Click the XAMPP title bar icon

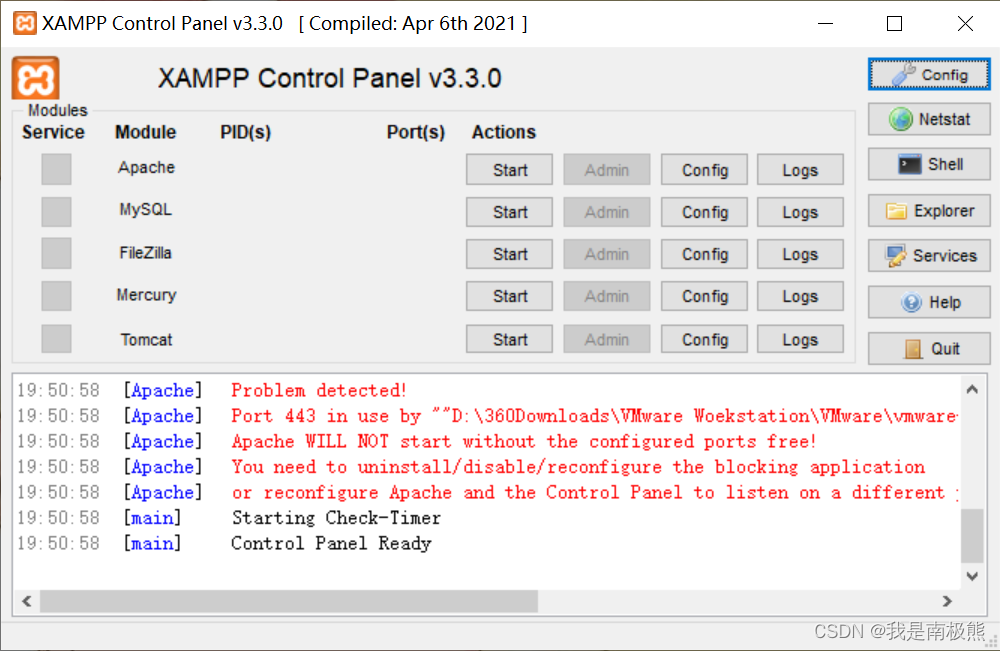point(25,24)
